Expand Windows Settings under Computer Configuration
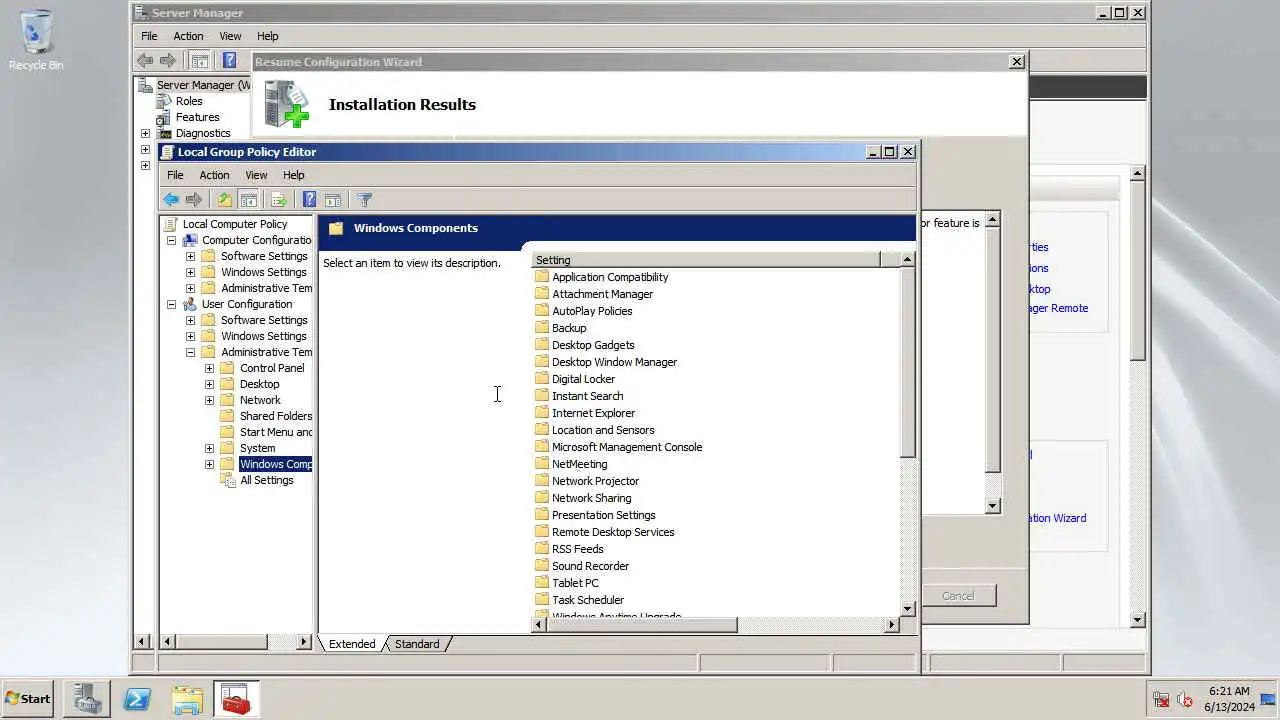The height and width of the screenshot is (720, 1280). (x=190, y=272)
